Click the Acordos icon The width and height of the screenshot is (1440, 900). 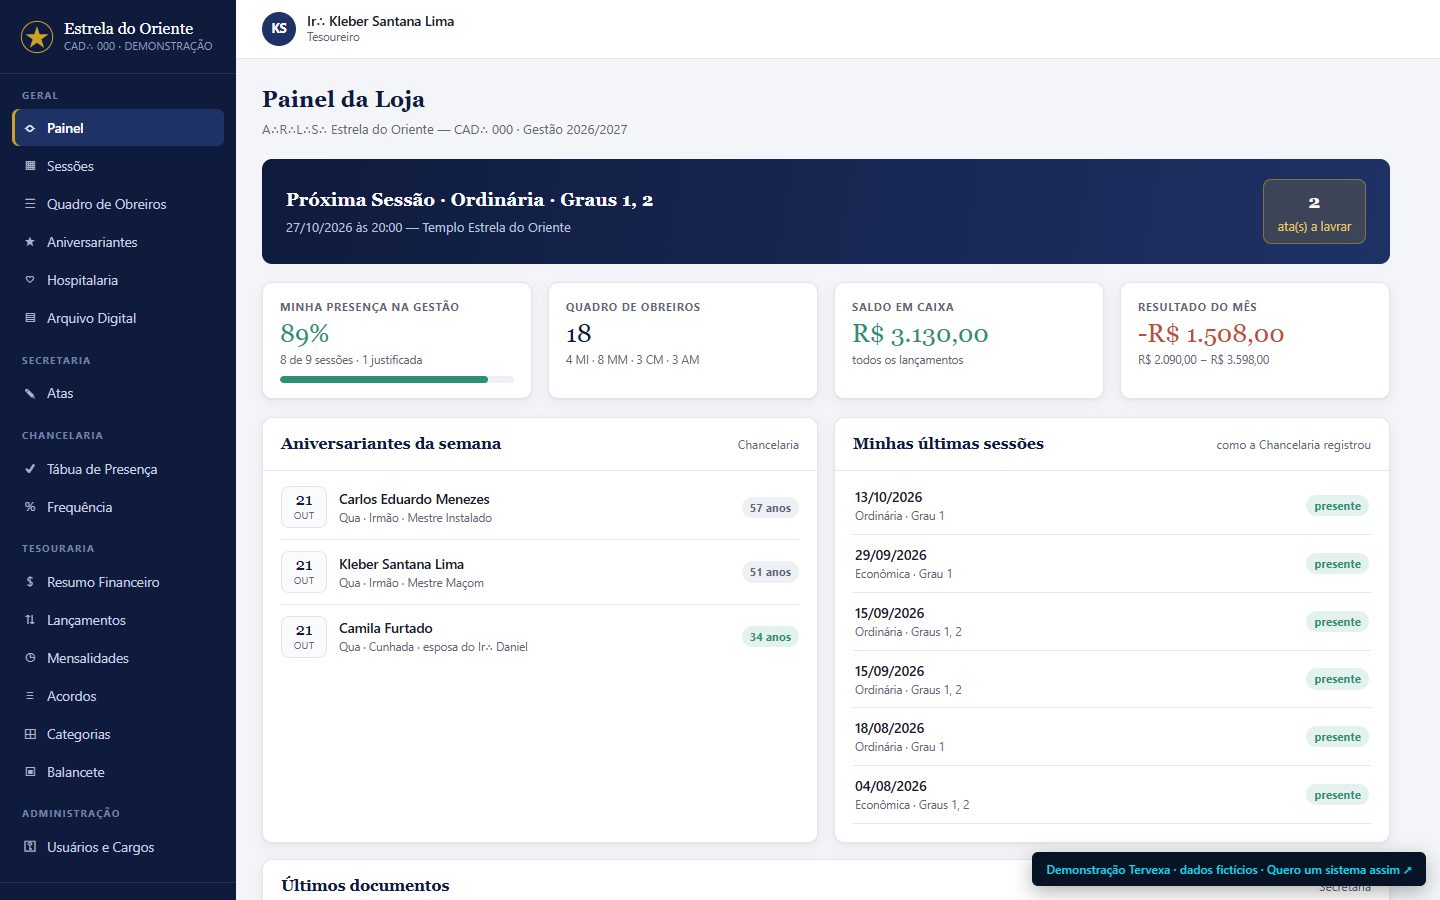[30, 696]
